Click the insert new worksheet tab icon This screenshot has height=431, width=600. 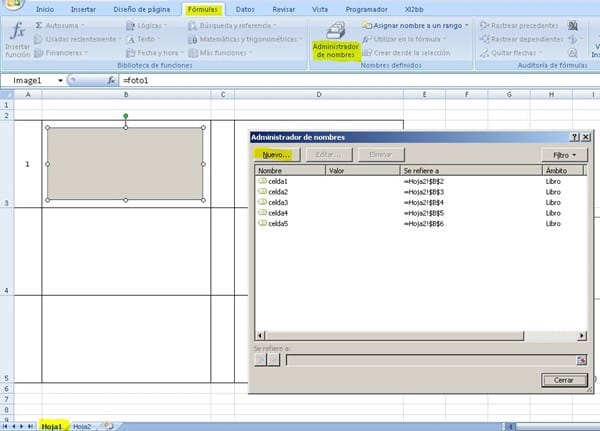(107, 426)
